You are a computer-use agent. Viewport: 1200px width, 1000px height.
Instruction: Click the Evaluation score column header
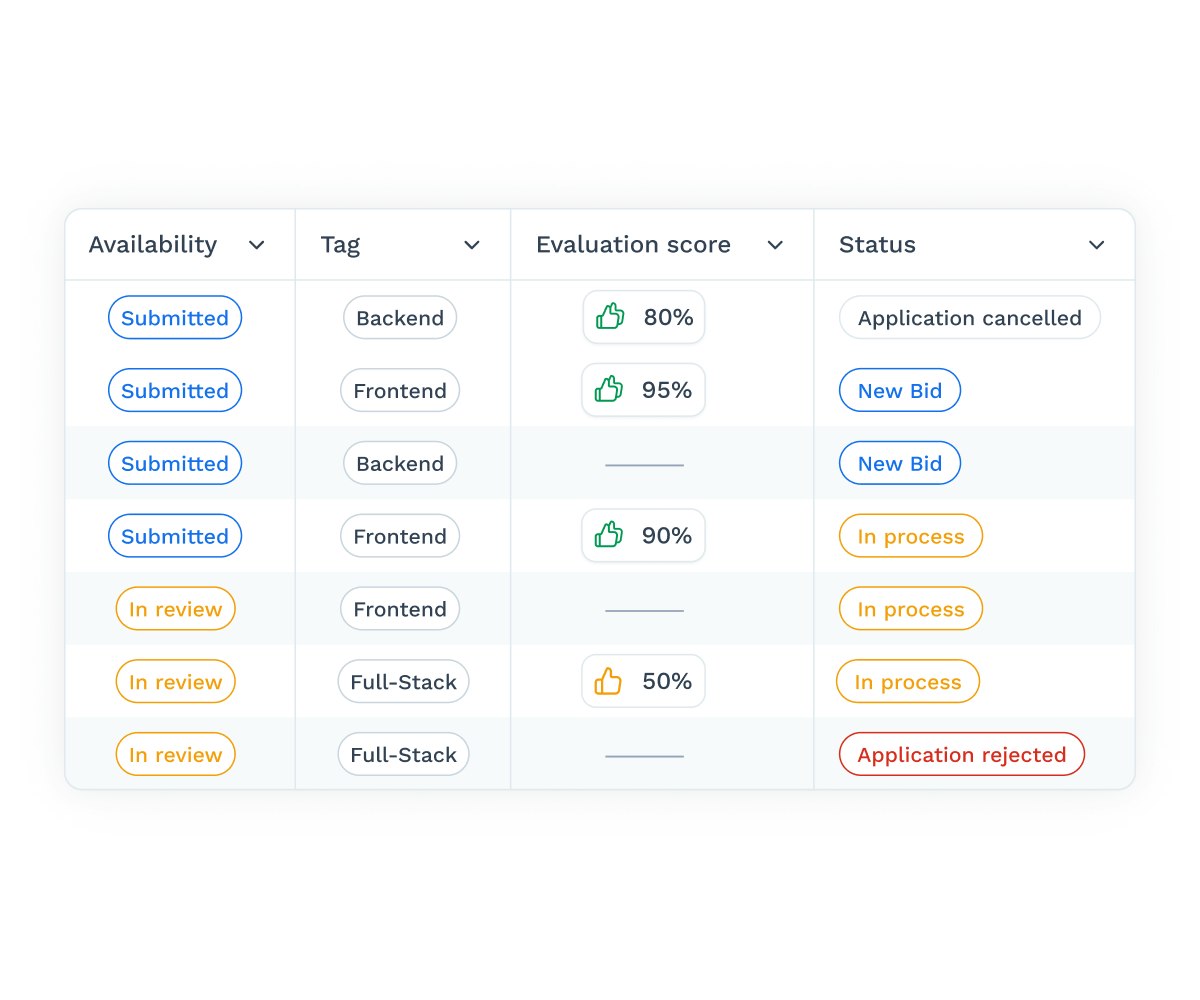(x=633, y=245)
